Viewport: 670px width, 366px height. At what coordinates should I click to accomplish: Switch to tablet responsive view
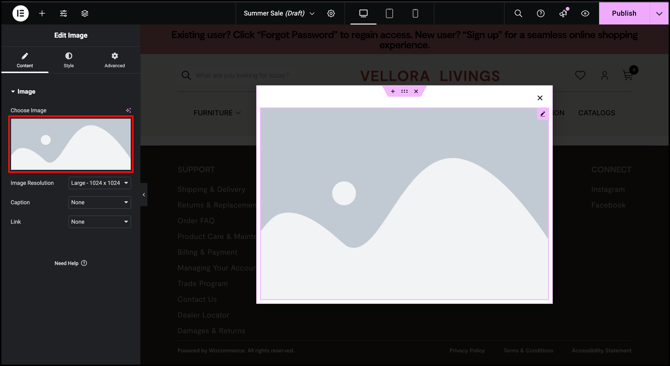[389, 13]
